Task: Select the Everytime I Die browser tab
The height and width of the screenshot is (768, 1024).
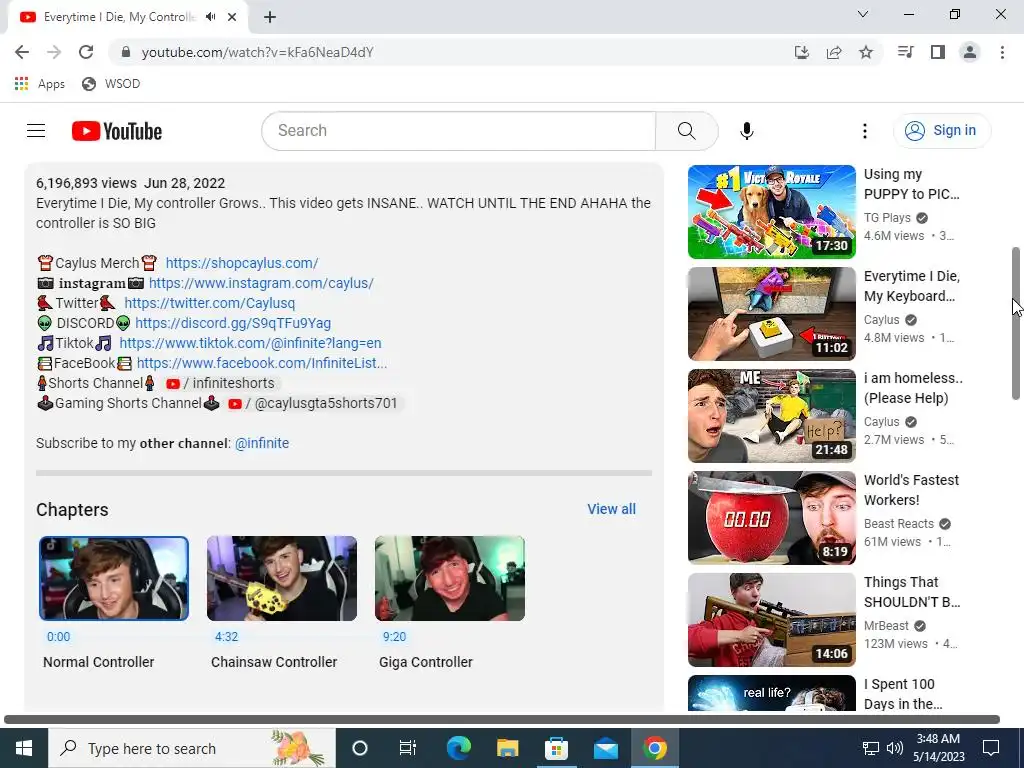Action: 121,17
